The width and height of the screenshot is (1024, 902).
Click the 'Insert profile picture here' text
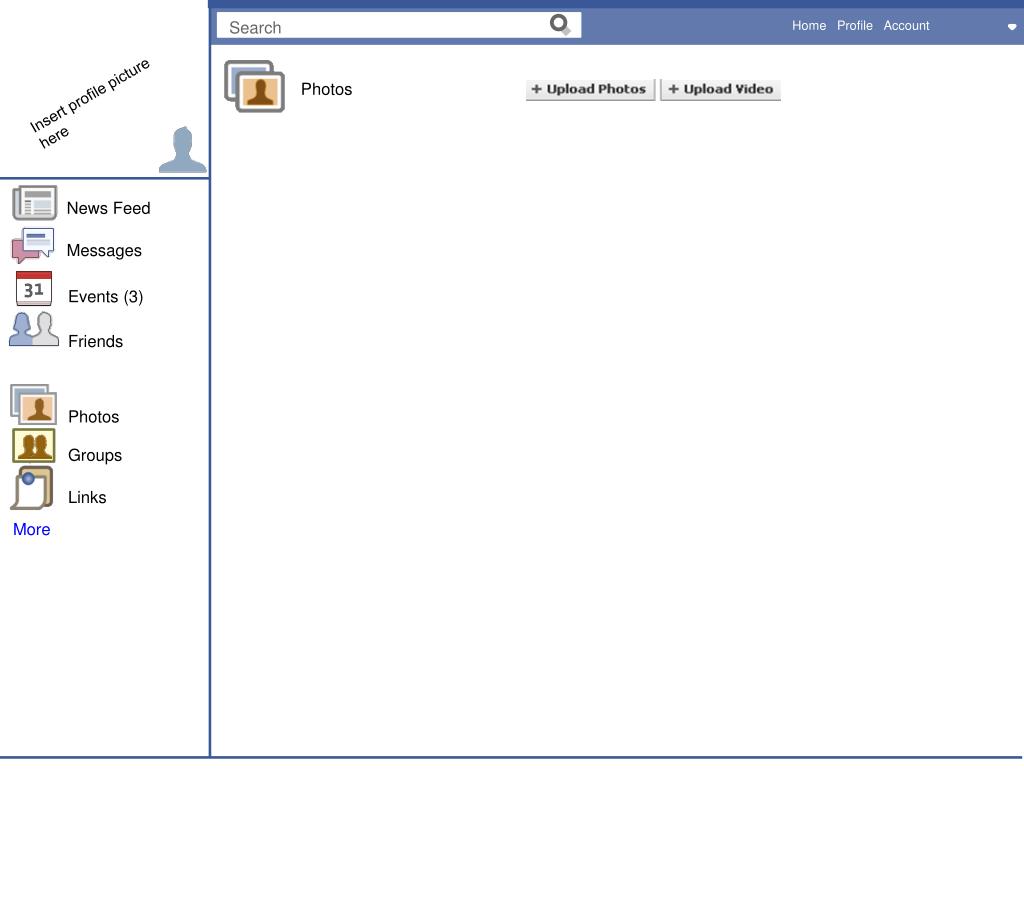click(x=89, y=103)
